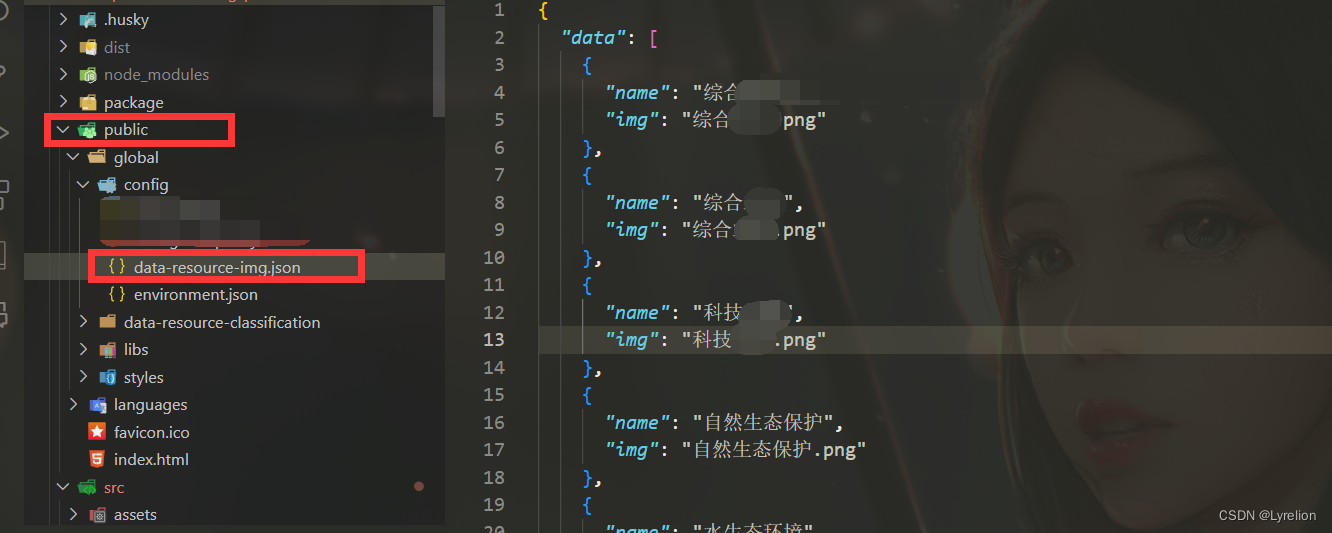This screenshot has height=533, width=1332.
Task: Expand the languages folder chevron
Action: [x=73, y=405]
